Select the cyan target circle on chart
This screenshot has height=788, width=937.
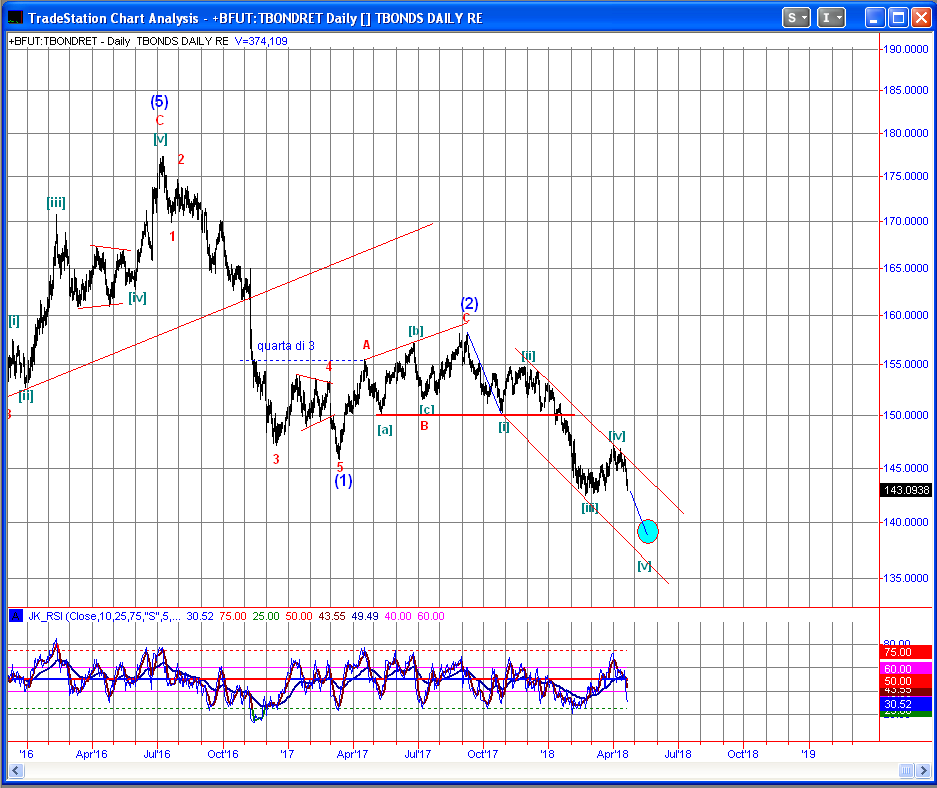(x=648, y=531)
